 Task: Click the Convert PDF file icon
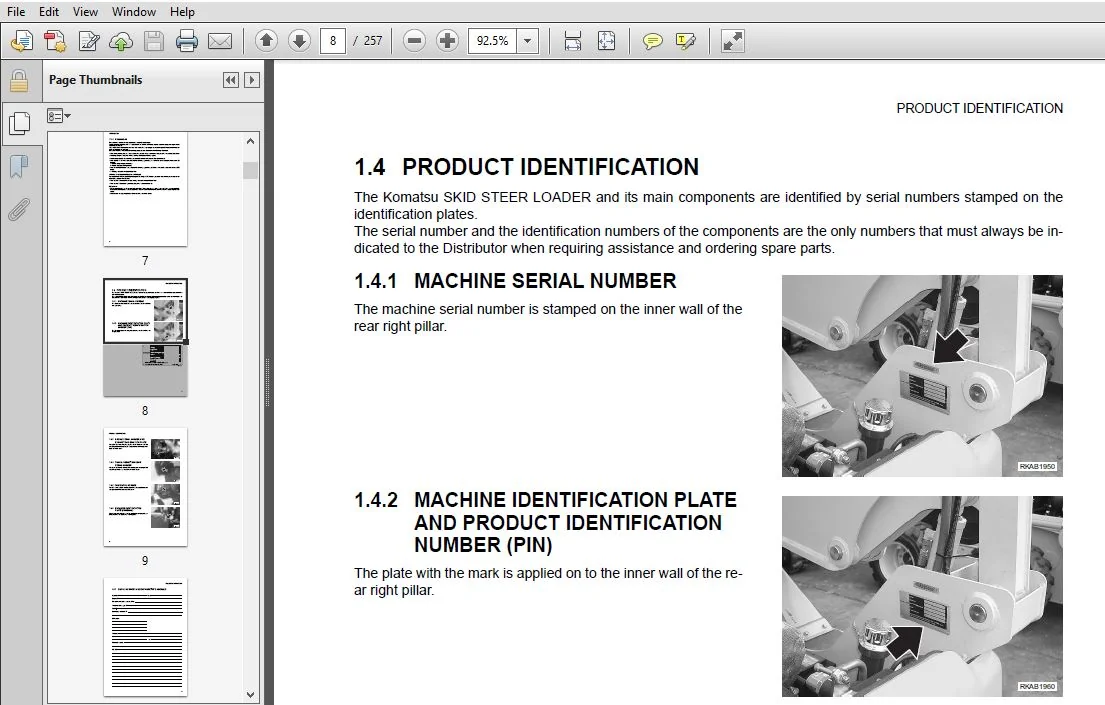pyautogui.click(x=55, y=41)
